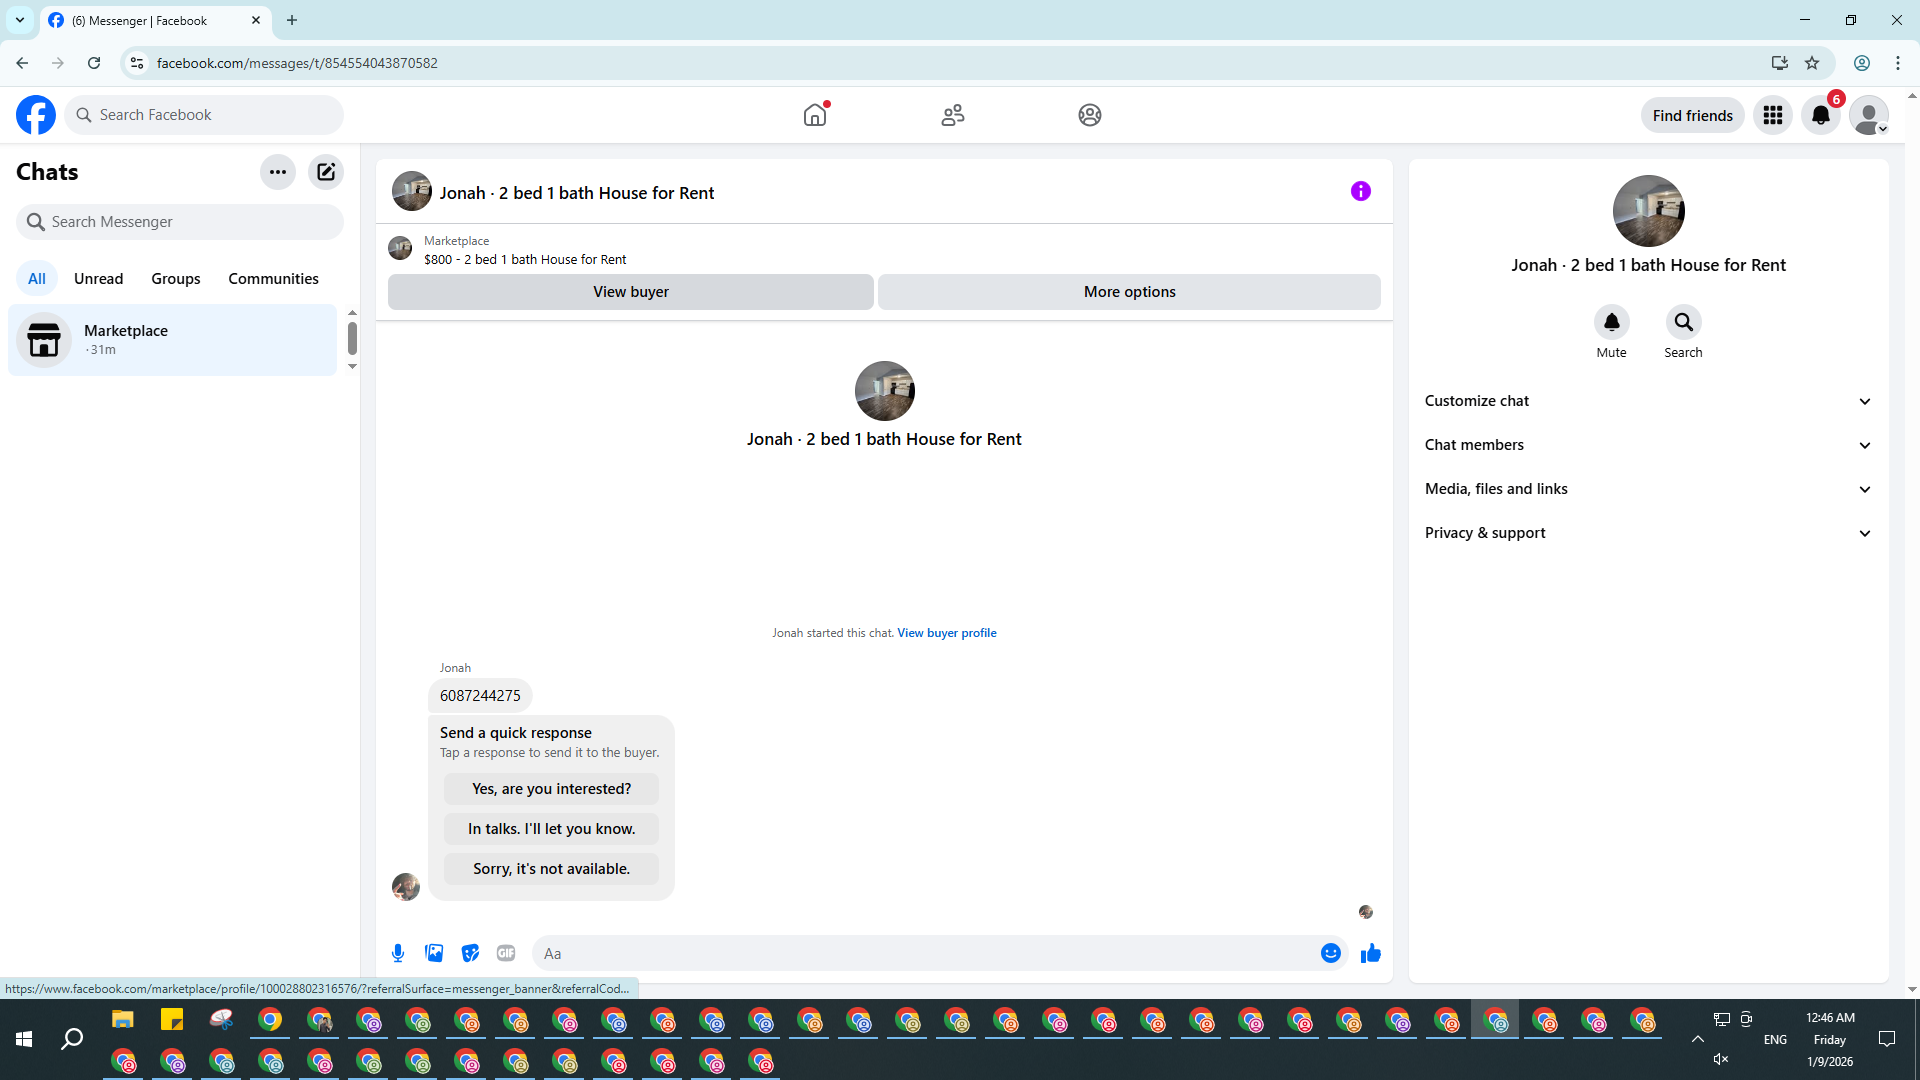This screenshot has width=1920, height=1080.
Task: Show hidden system tray icons
Action: tap(1698, 1040)
